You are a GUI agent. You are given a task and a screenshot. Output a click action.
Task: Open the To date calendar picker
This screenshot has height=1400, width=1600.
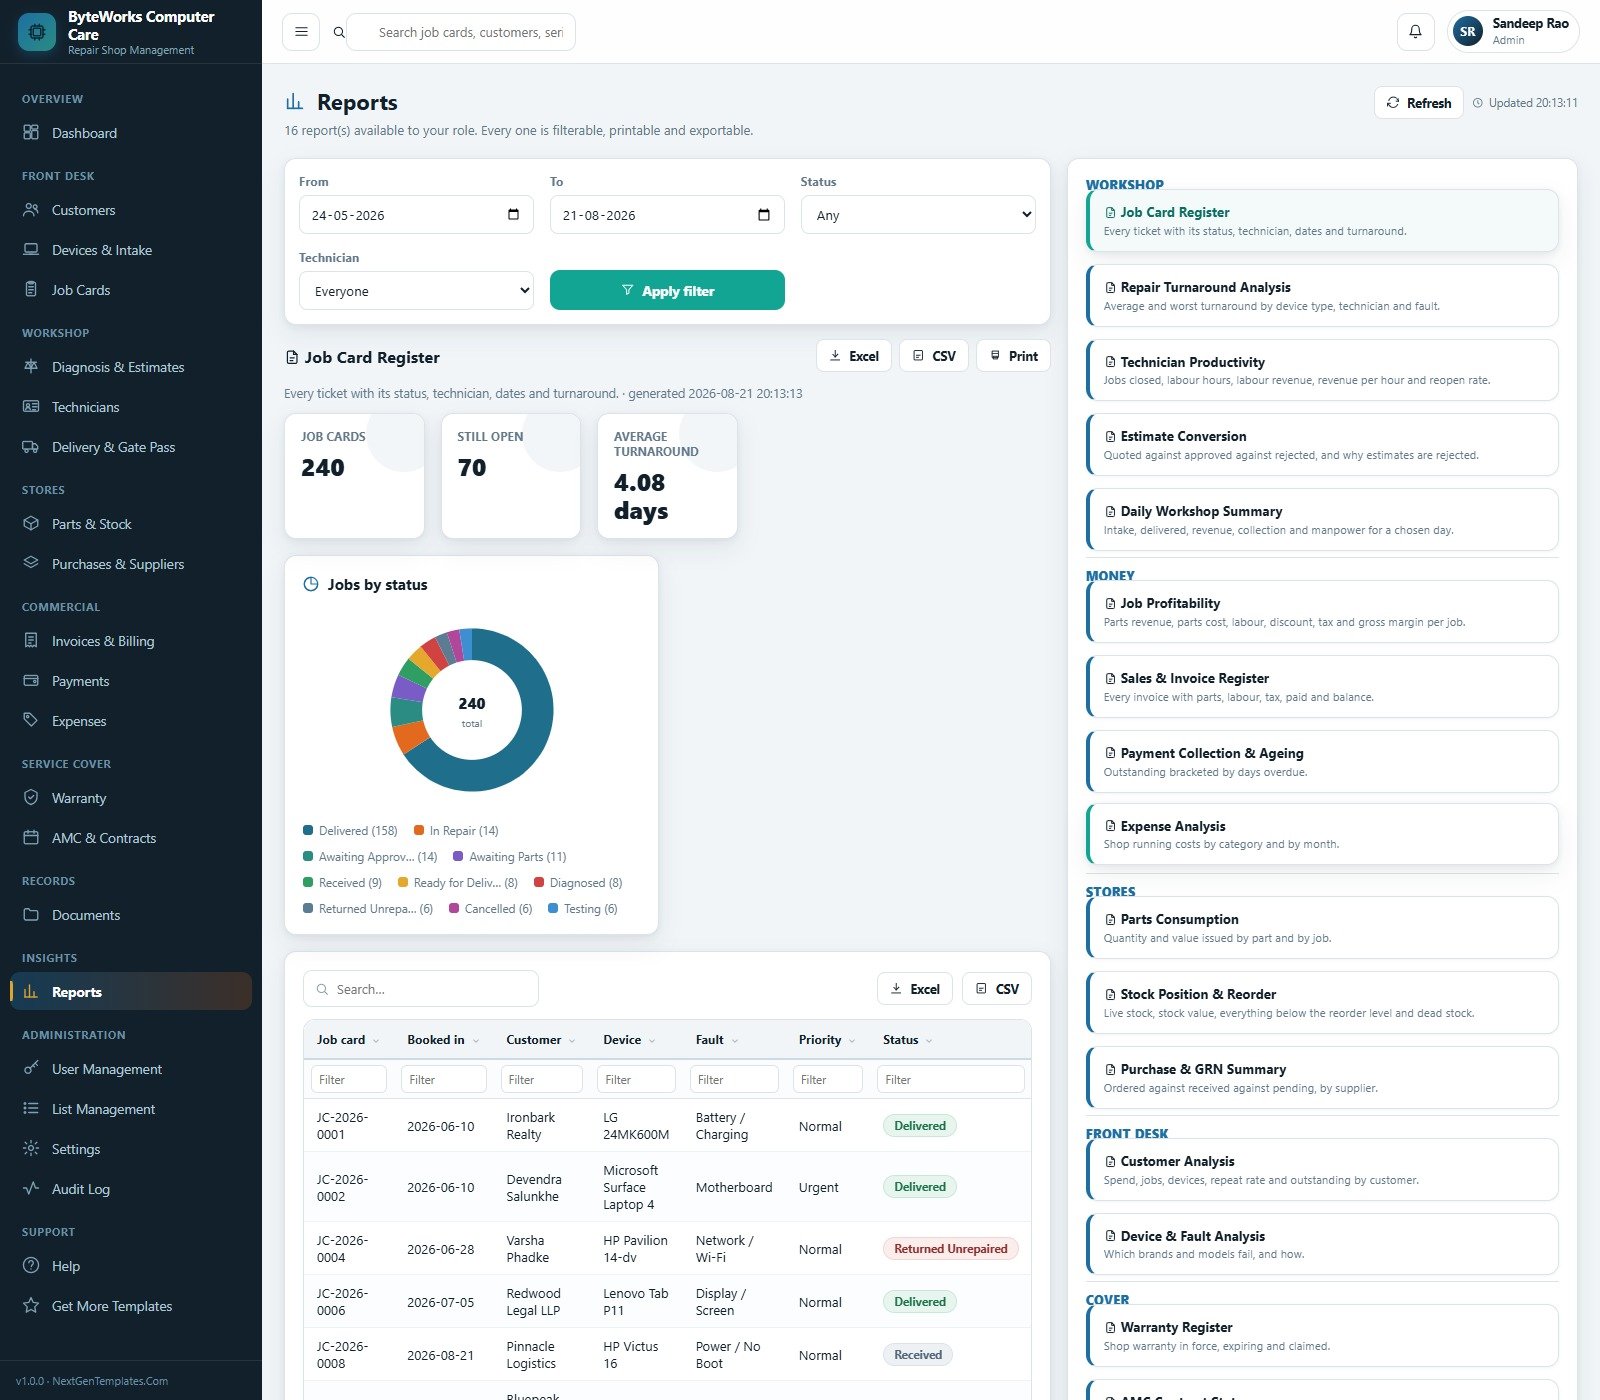[x=764, y=215]
